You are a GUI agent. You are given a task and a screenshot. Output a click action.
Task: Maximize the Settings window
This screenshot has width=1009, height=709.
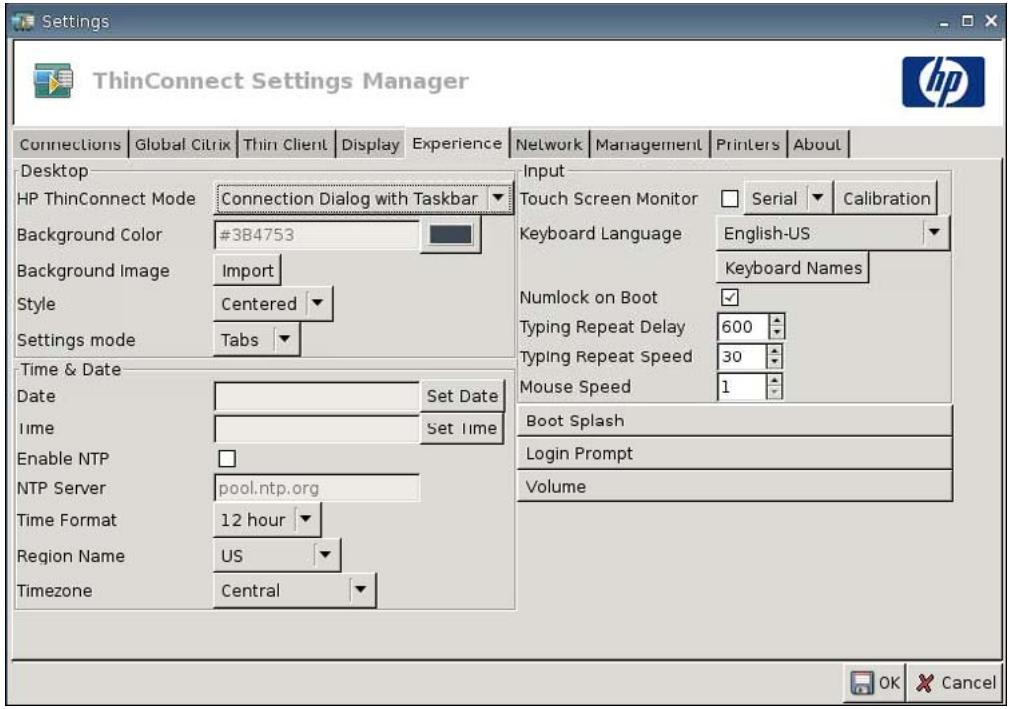coord(967,21)
